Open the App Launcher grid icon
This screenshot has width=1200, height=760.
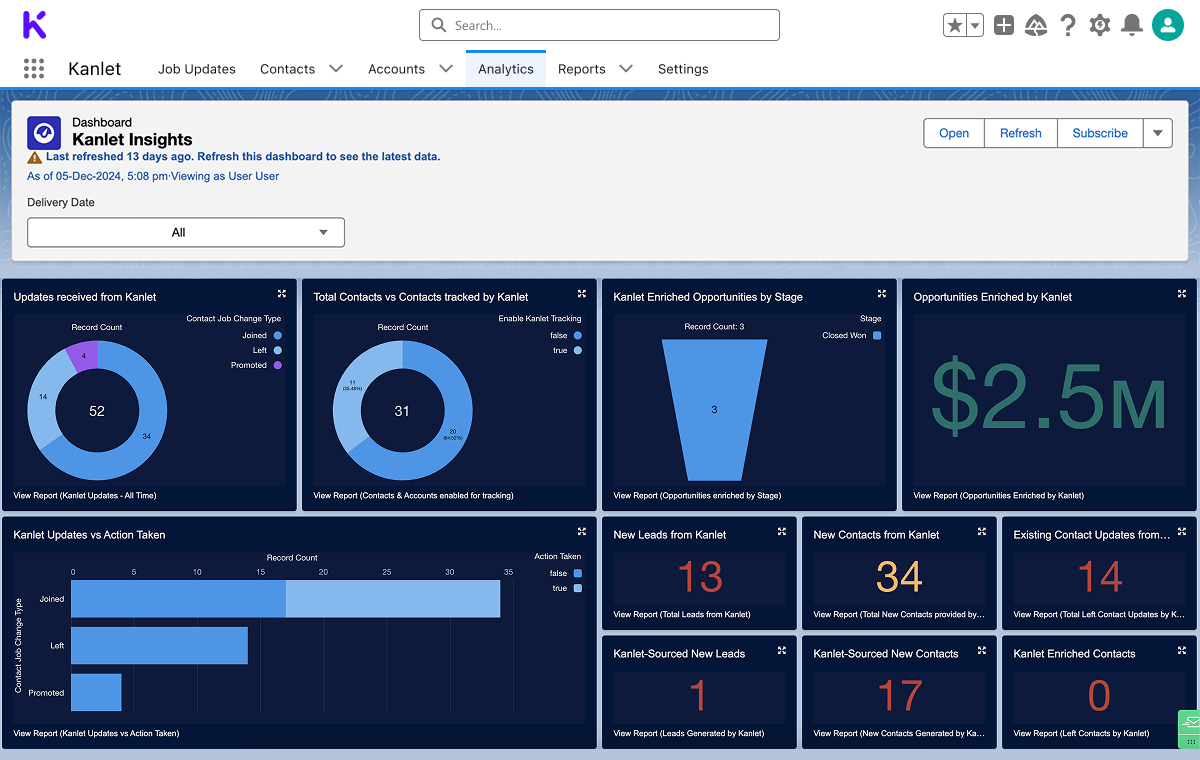point(34,69)
